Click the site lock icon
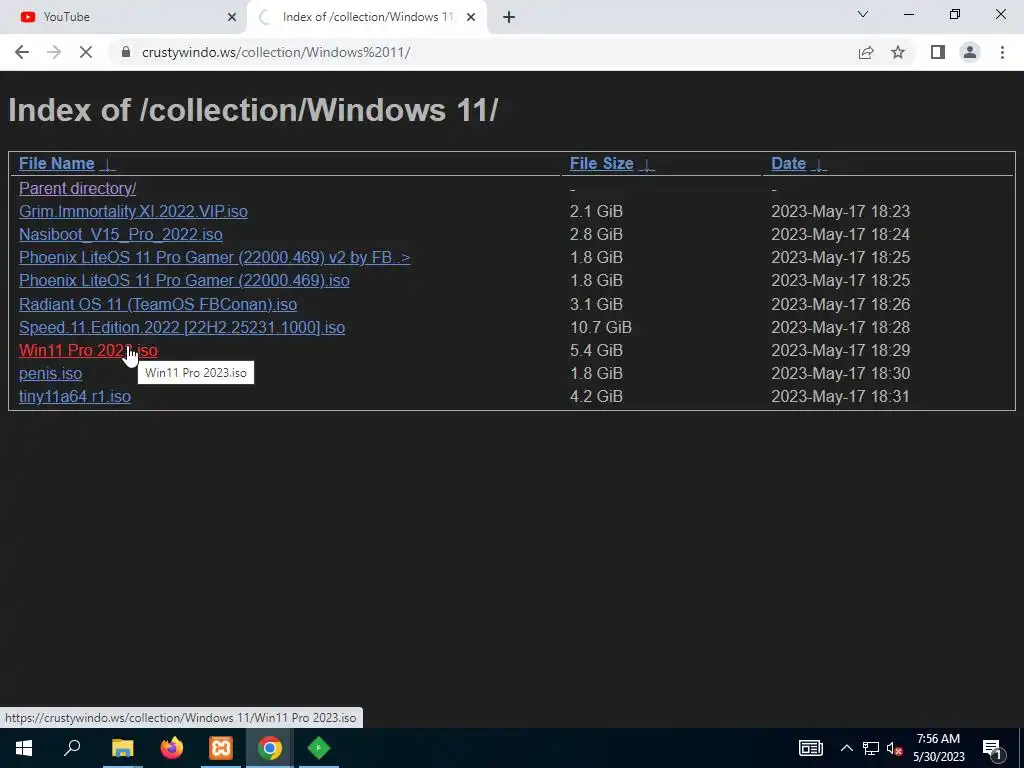This screenshot has width=1024, height=768. (126, 52)
